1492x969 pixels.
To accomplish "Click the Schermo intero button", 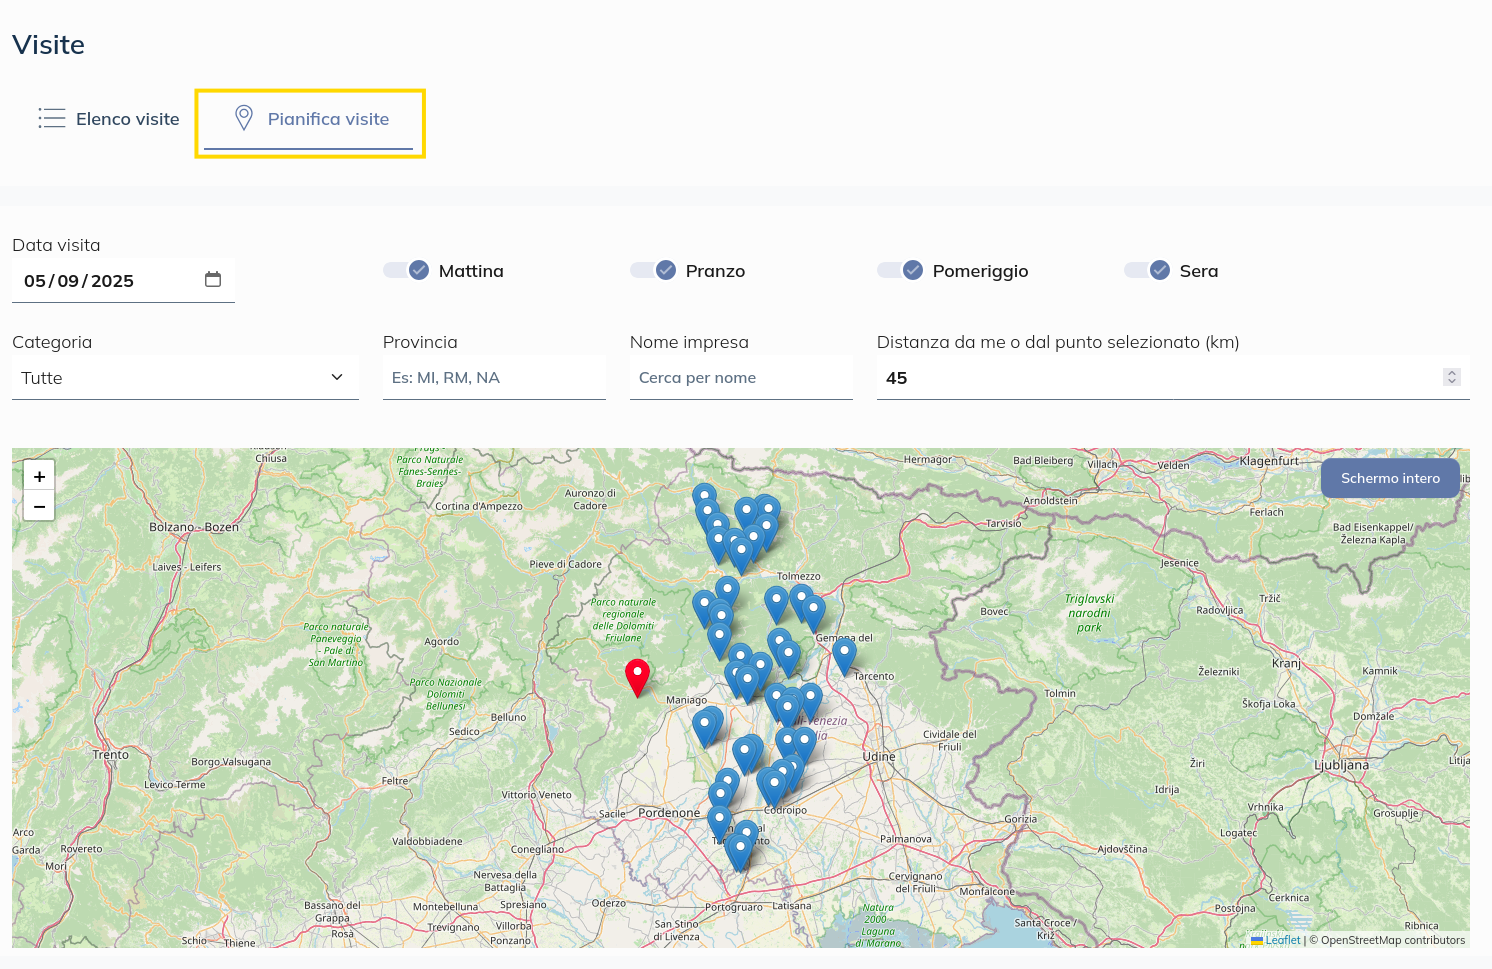I will (x=1390, y=478).
